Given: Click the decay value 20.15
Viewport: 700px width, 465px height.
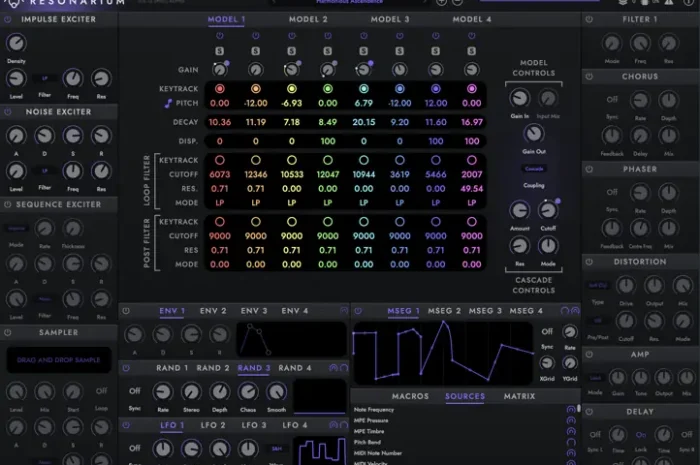Looking at the screenshot, I should pyautogui.click(x=364, y=122).
